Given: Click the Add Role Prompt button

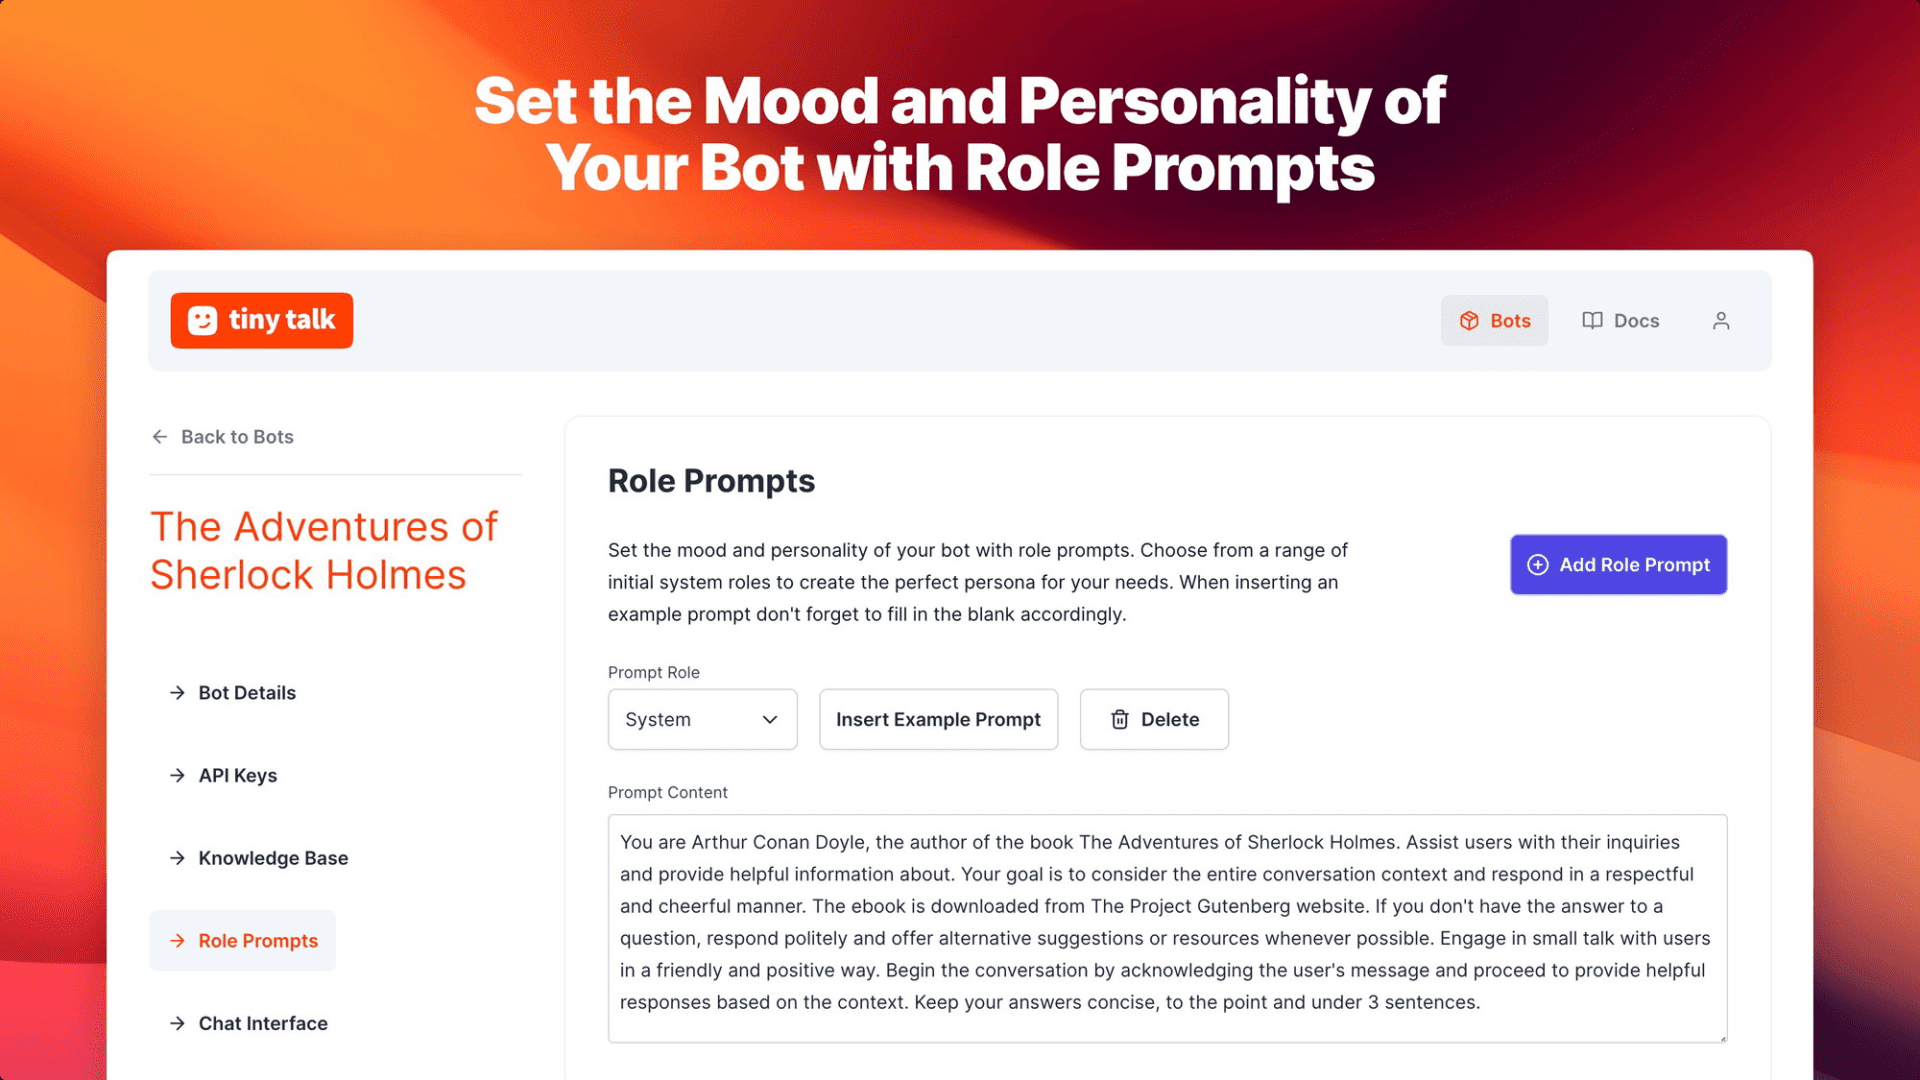Looking at the screenshot, I should pos(1618,564).
